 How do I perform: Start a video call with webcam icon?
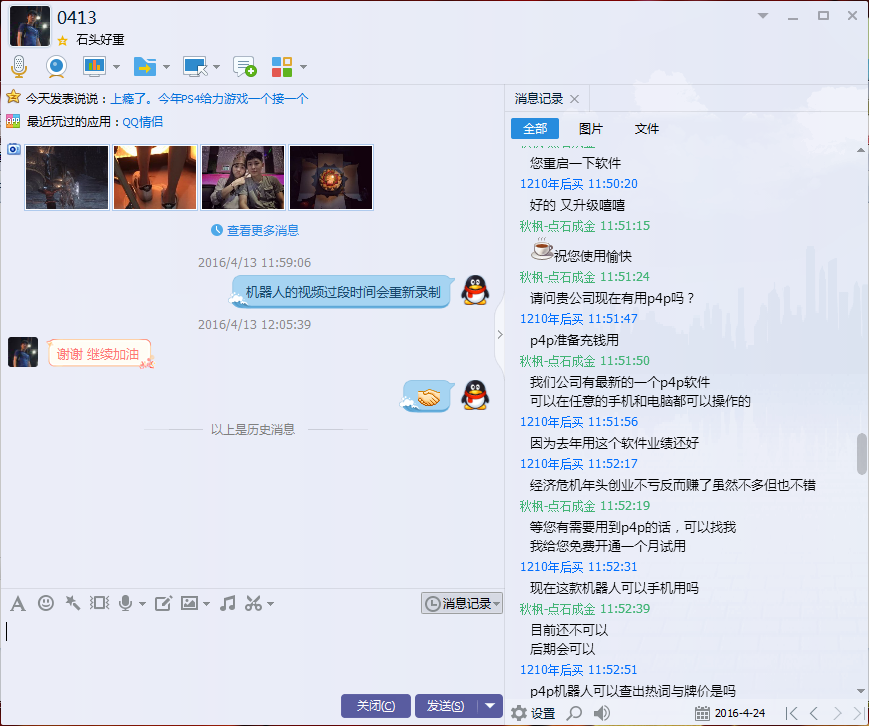coord(56,67)
